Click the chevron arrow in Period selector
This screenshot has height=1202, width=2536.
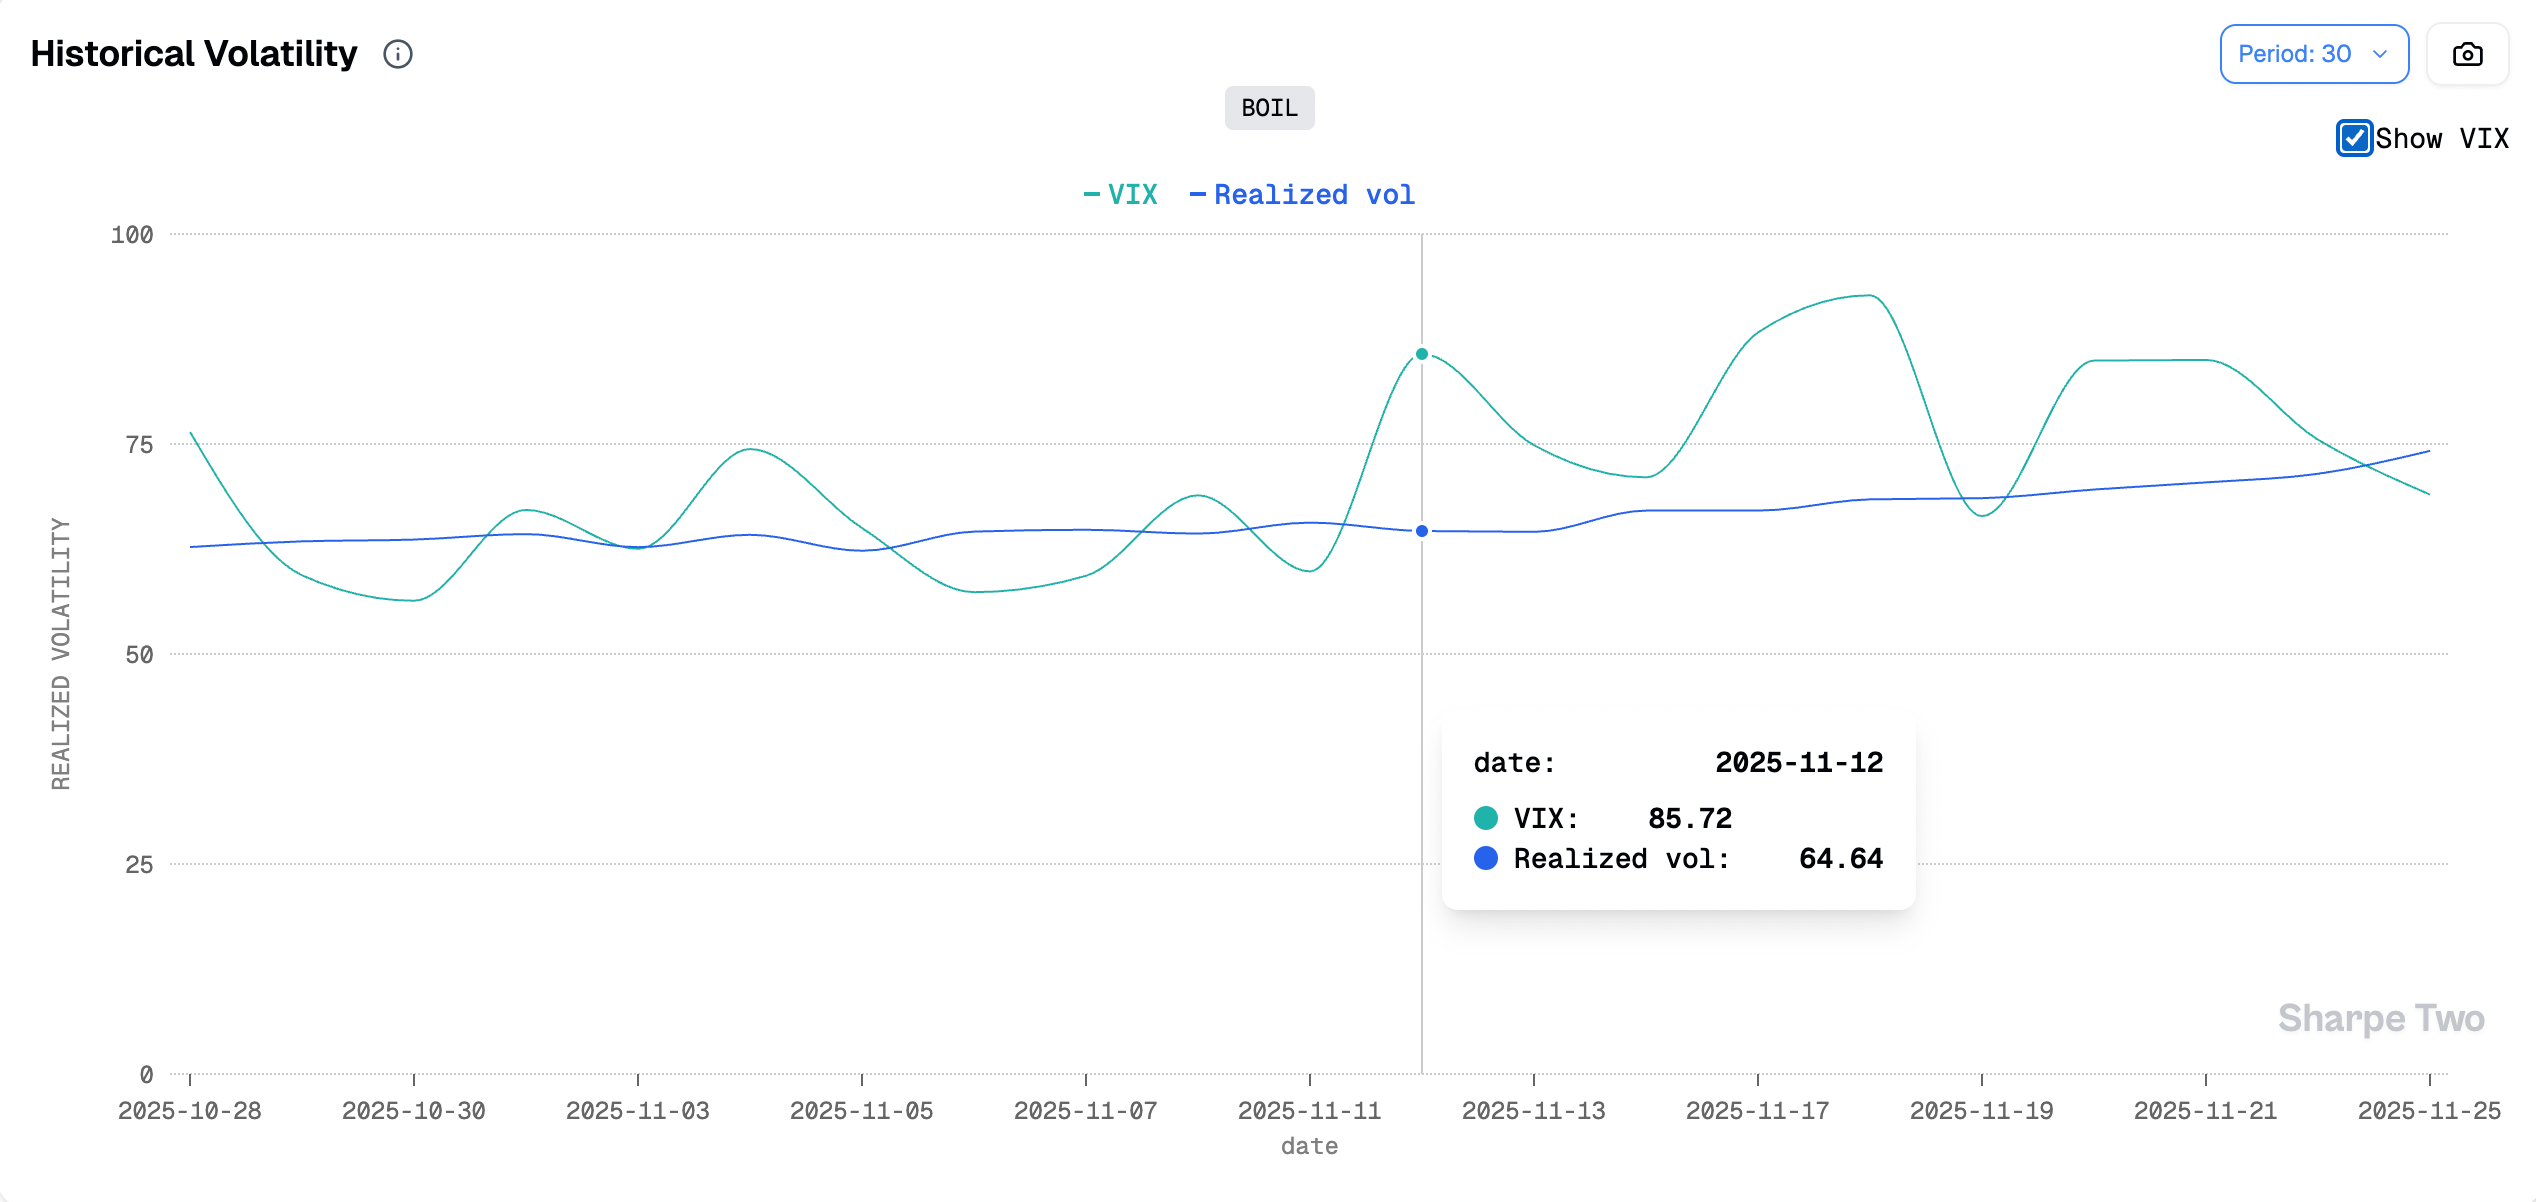pyautogui.click(x=2380, y=54)
